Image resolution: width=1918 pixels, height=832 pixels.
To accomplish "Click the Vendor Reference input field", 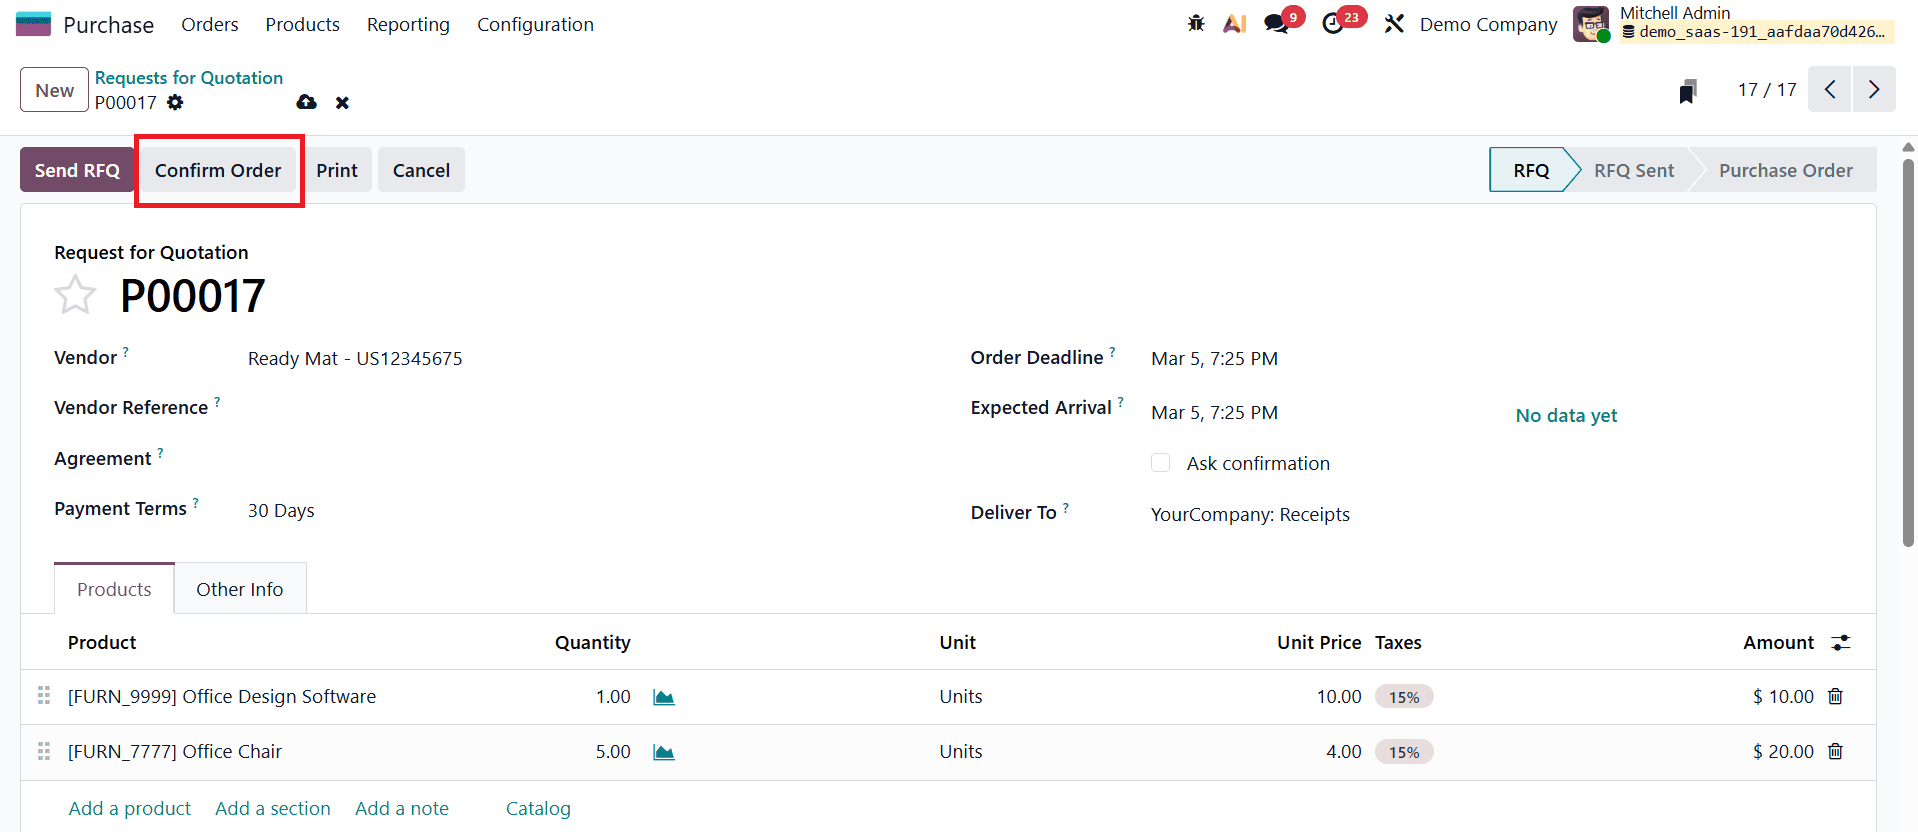I will click(500, 408).
